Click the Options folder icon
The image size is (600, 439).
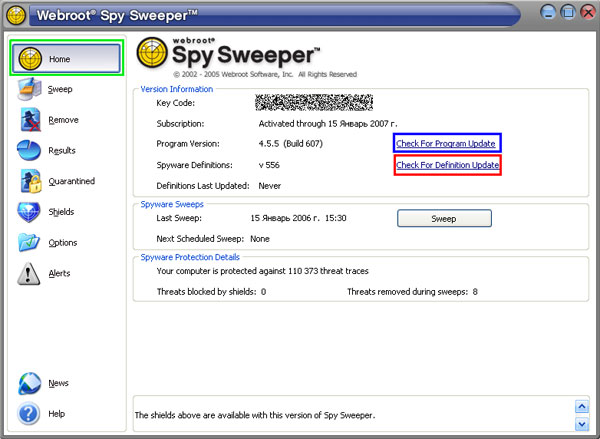29,242
